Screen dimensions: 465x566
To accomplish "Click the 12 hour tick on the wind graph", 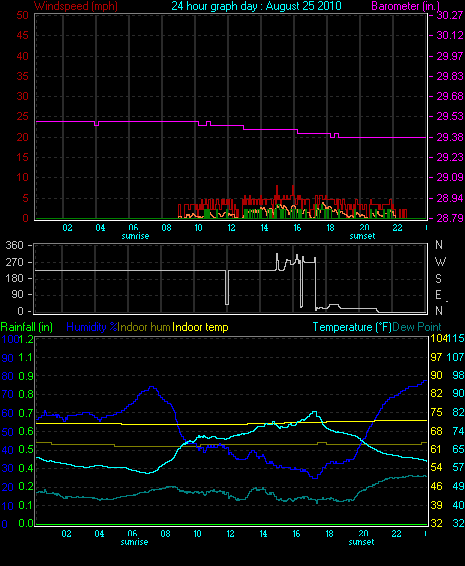I will tap(231, 227).
